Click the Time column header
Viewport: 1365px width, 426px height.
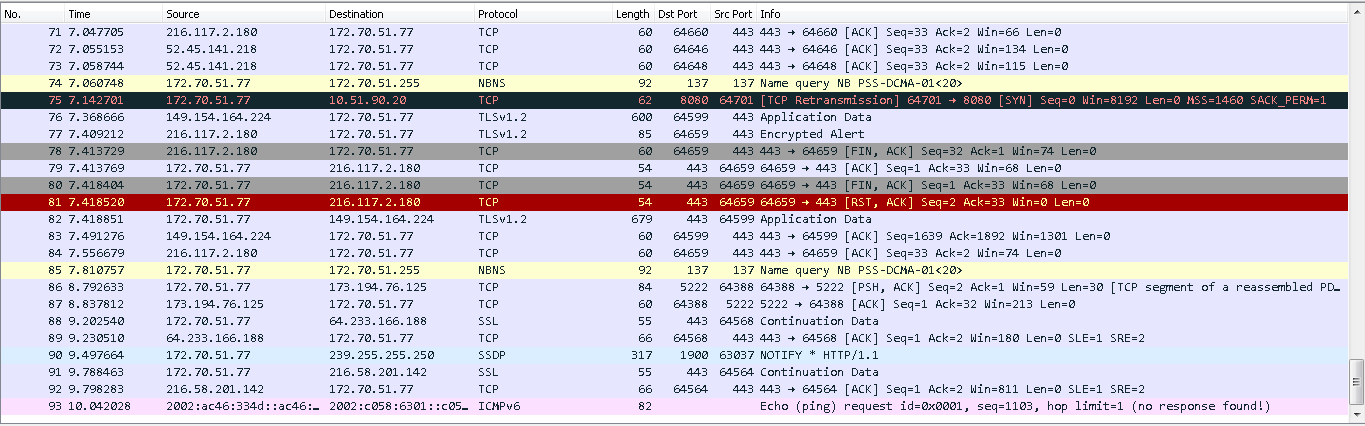[x=112, y=14]
